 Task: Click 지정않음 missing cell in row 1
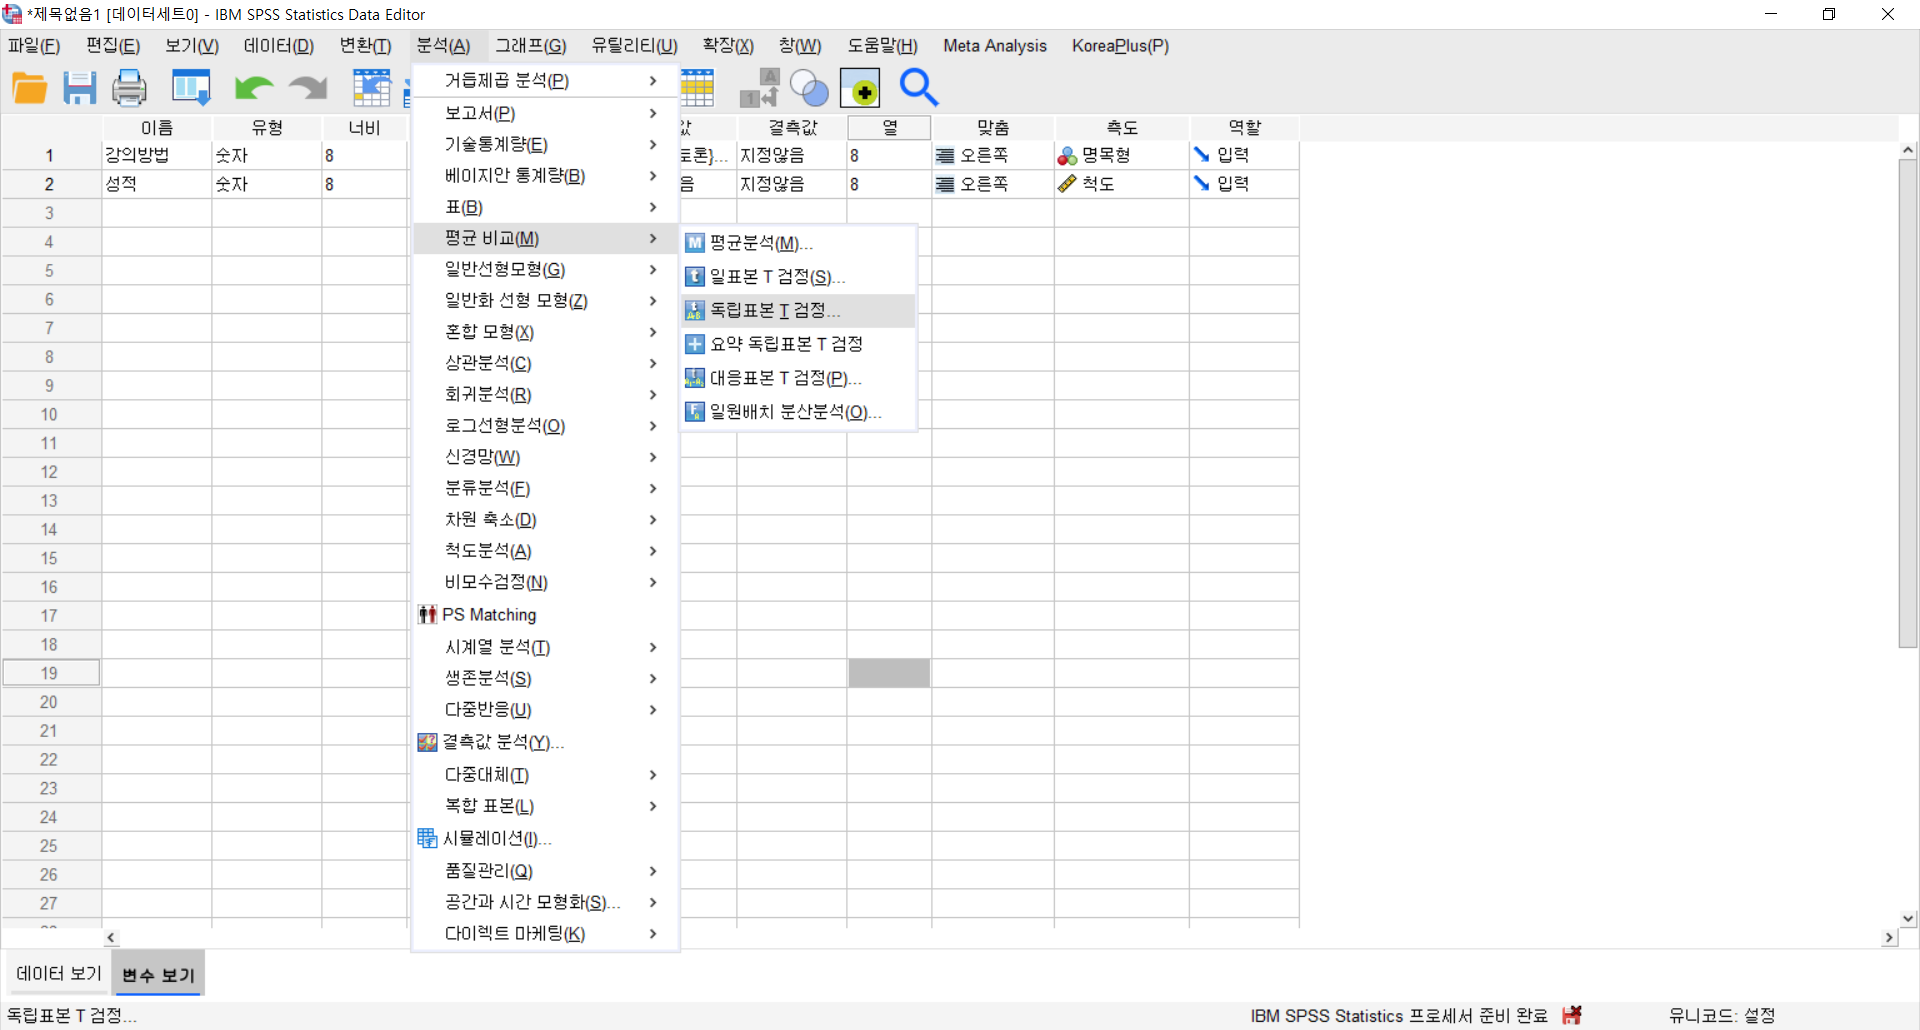coord(792,156)
